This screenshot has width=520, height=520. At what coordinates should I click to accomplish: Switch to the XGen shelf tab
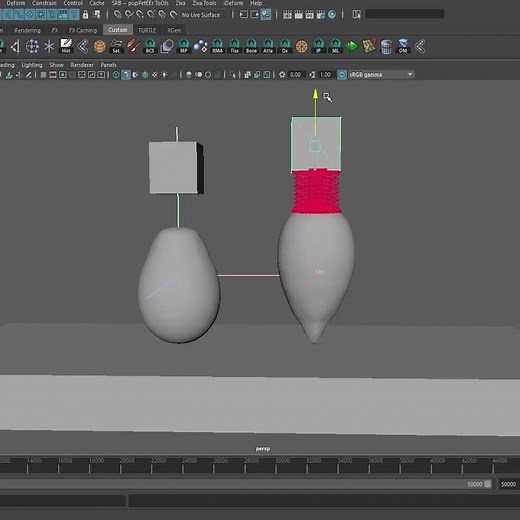pyautogui.click(x=174, y=30)
